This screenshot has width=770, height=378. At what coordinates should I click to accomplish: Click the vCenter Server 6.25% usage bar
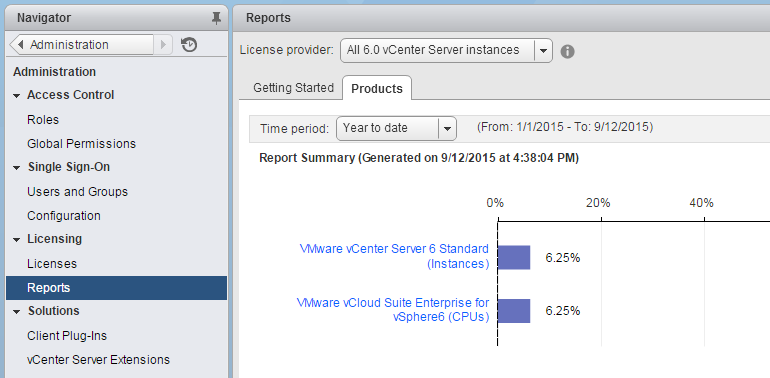pyautogui.click(x=514, y=258)
